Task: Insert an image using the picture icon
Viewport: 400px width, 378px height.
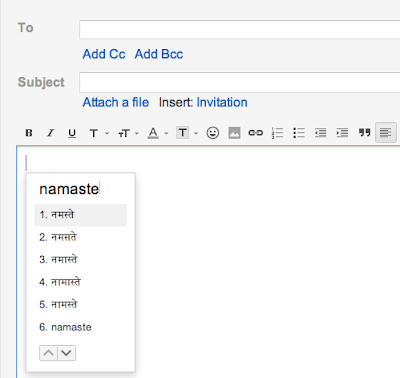Action: [x=234, y=133]
